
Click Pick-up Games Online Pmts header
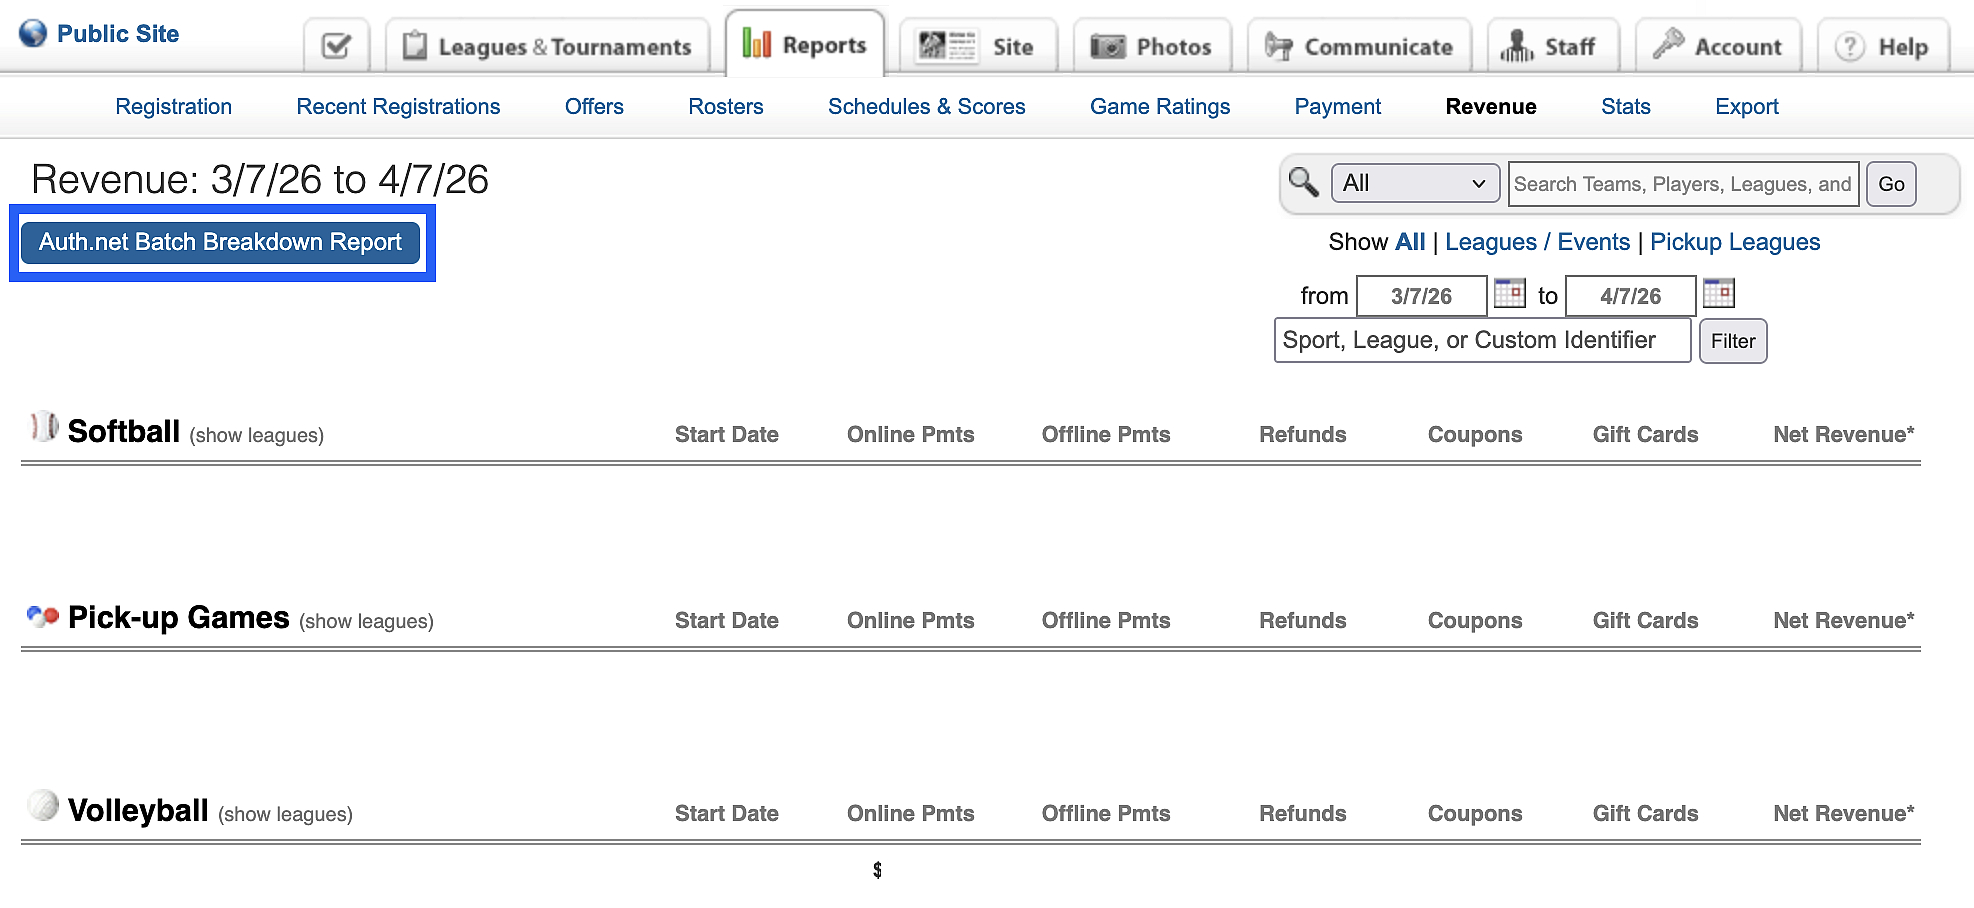911,620
